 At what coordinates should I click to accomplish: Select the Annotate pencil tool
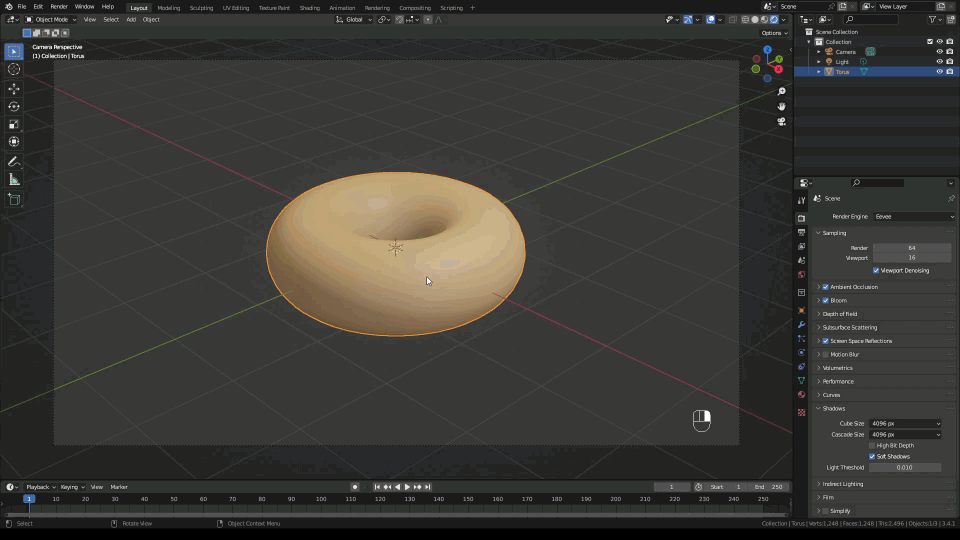(x=14, y=161)
